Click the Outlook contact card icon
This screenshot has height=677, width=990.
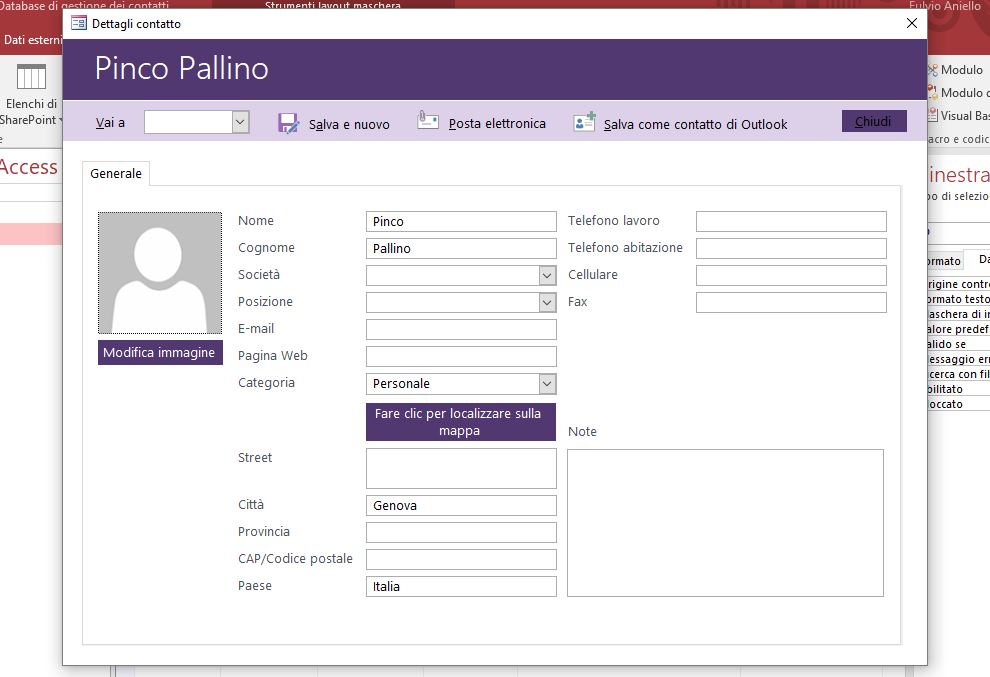(584, 121)
